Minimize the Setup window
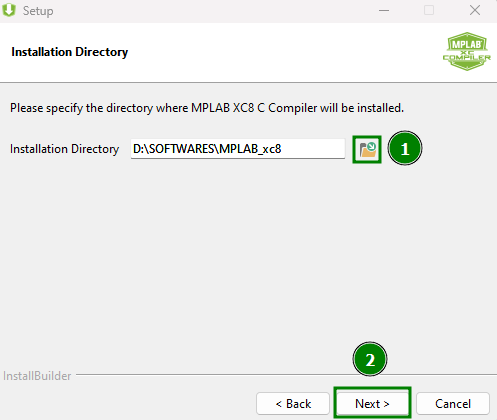 384,10
